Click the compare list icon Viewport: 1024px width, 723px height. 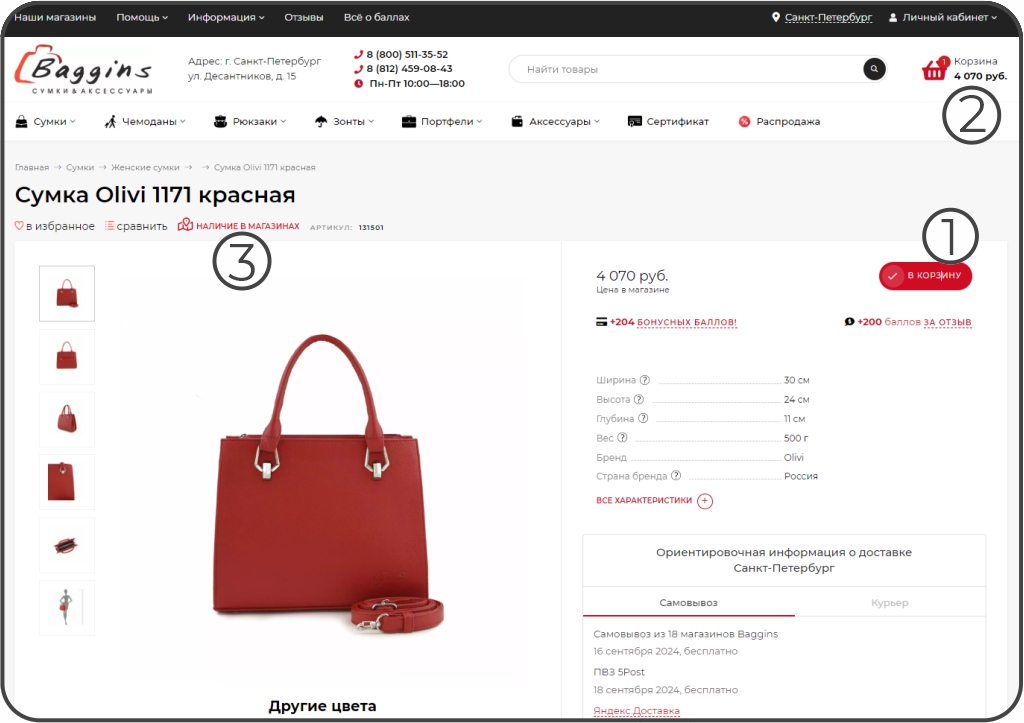[110, 226]
